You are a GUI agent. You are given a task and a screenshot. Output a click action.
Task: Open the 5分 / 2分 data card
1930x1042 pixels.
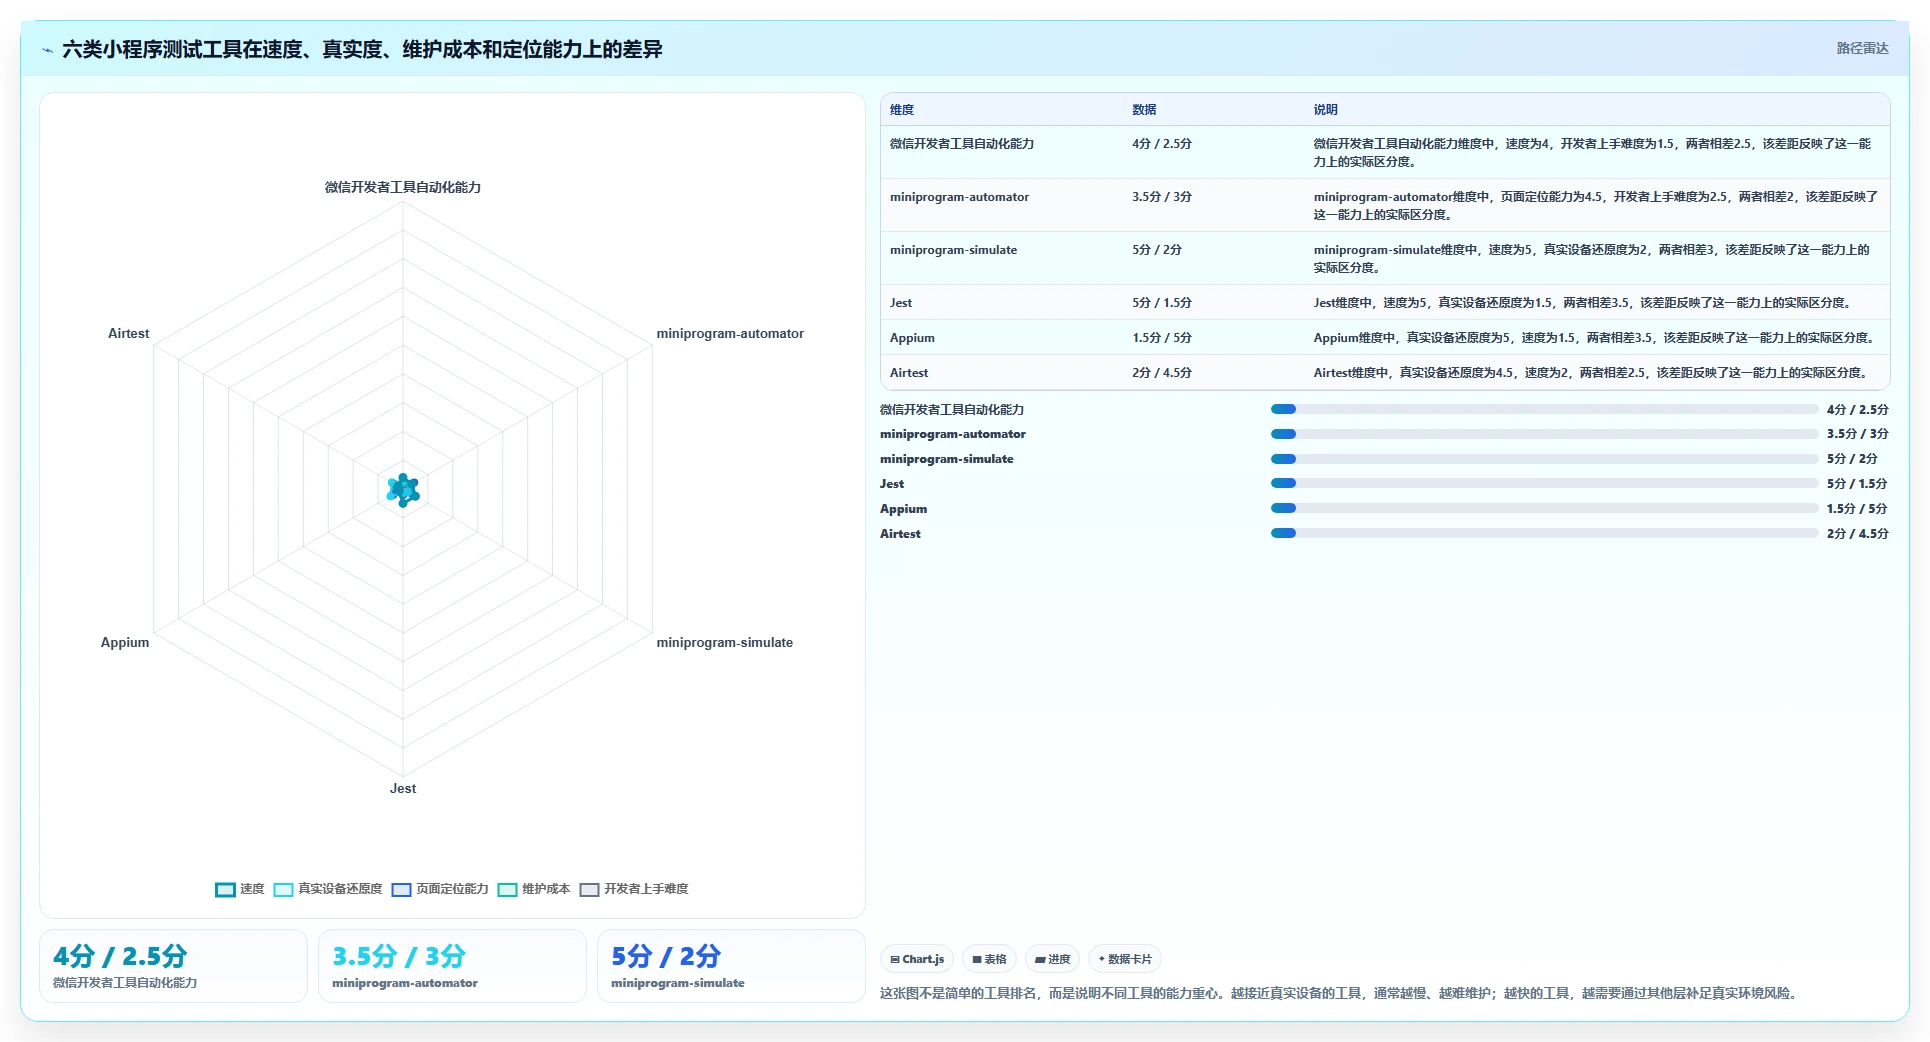(x=731, y=966)
